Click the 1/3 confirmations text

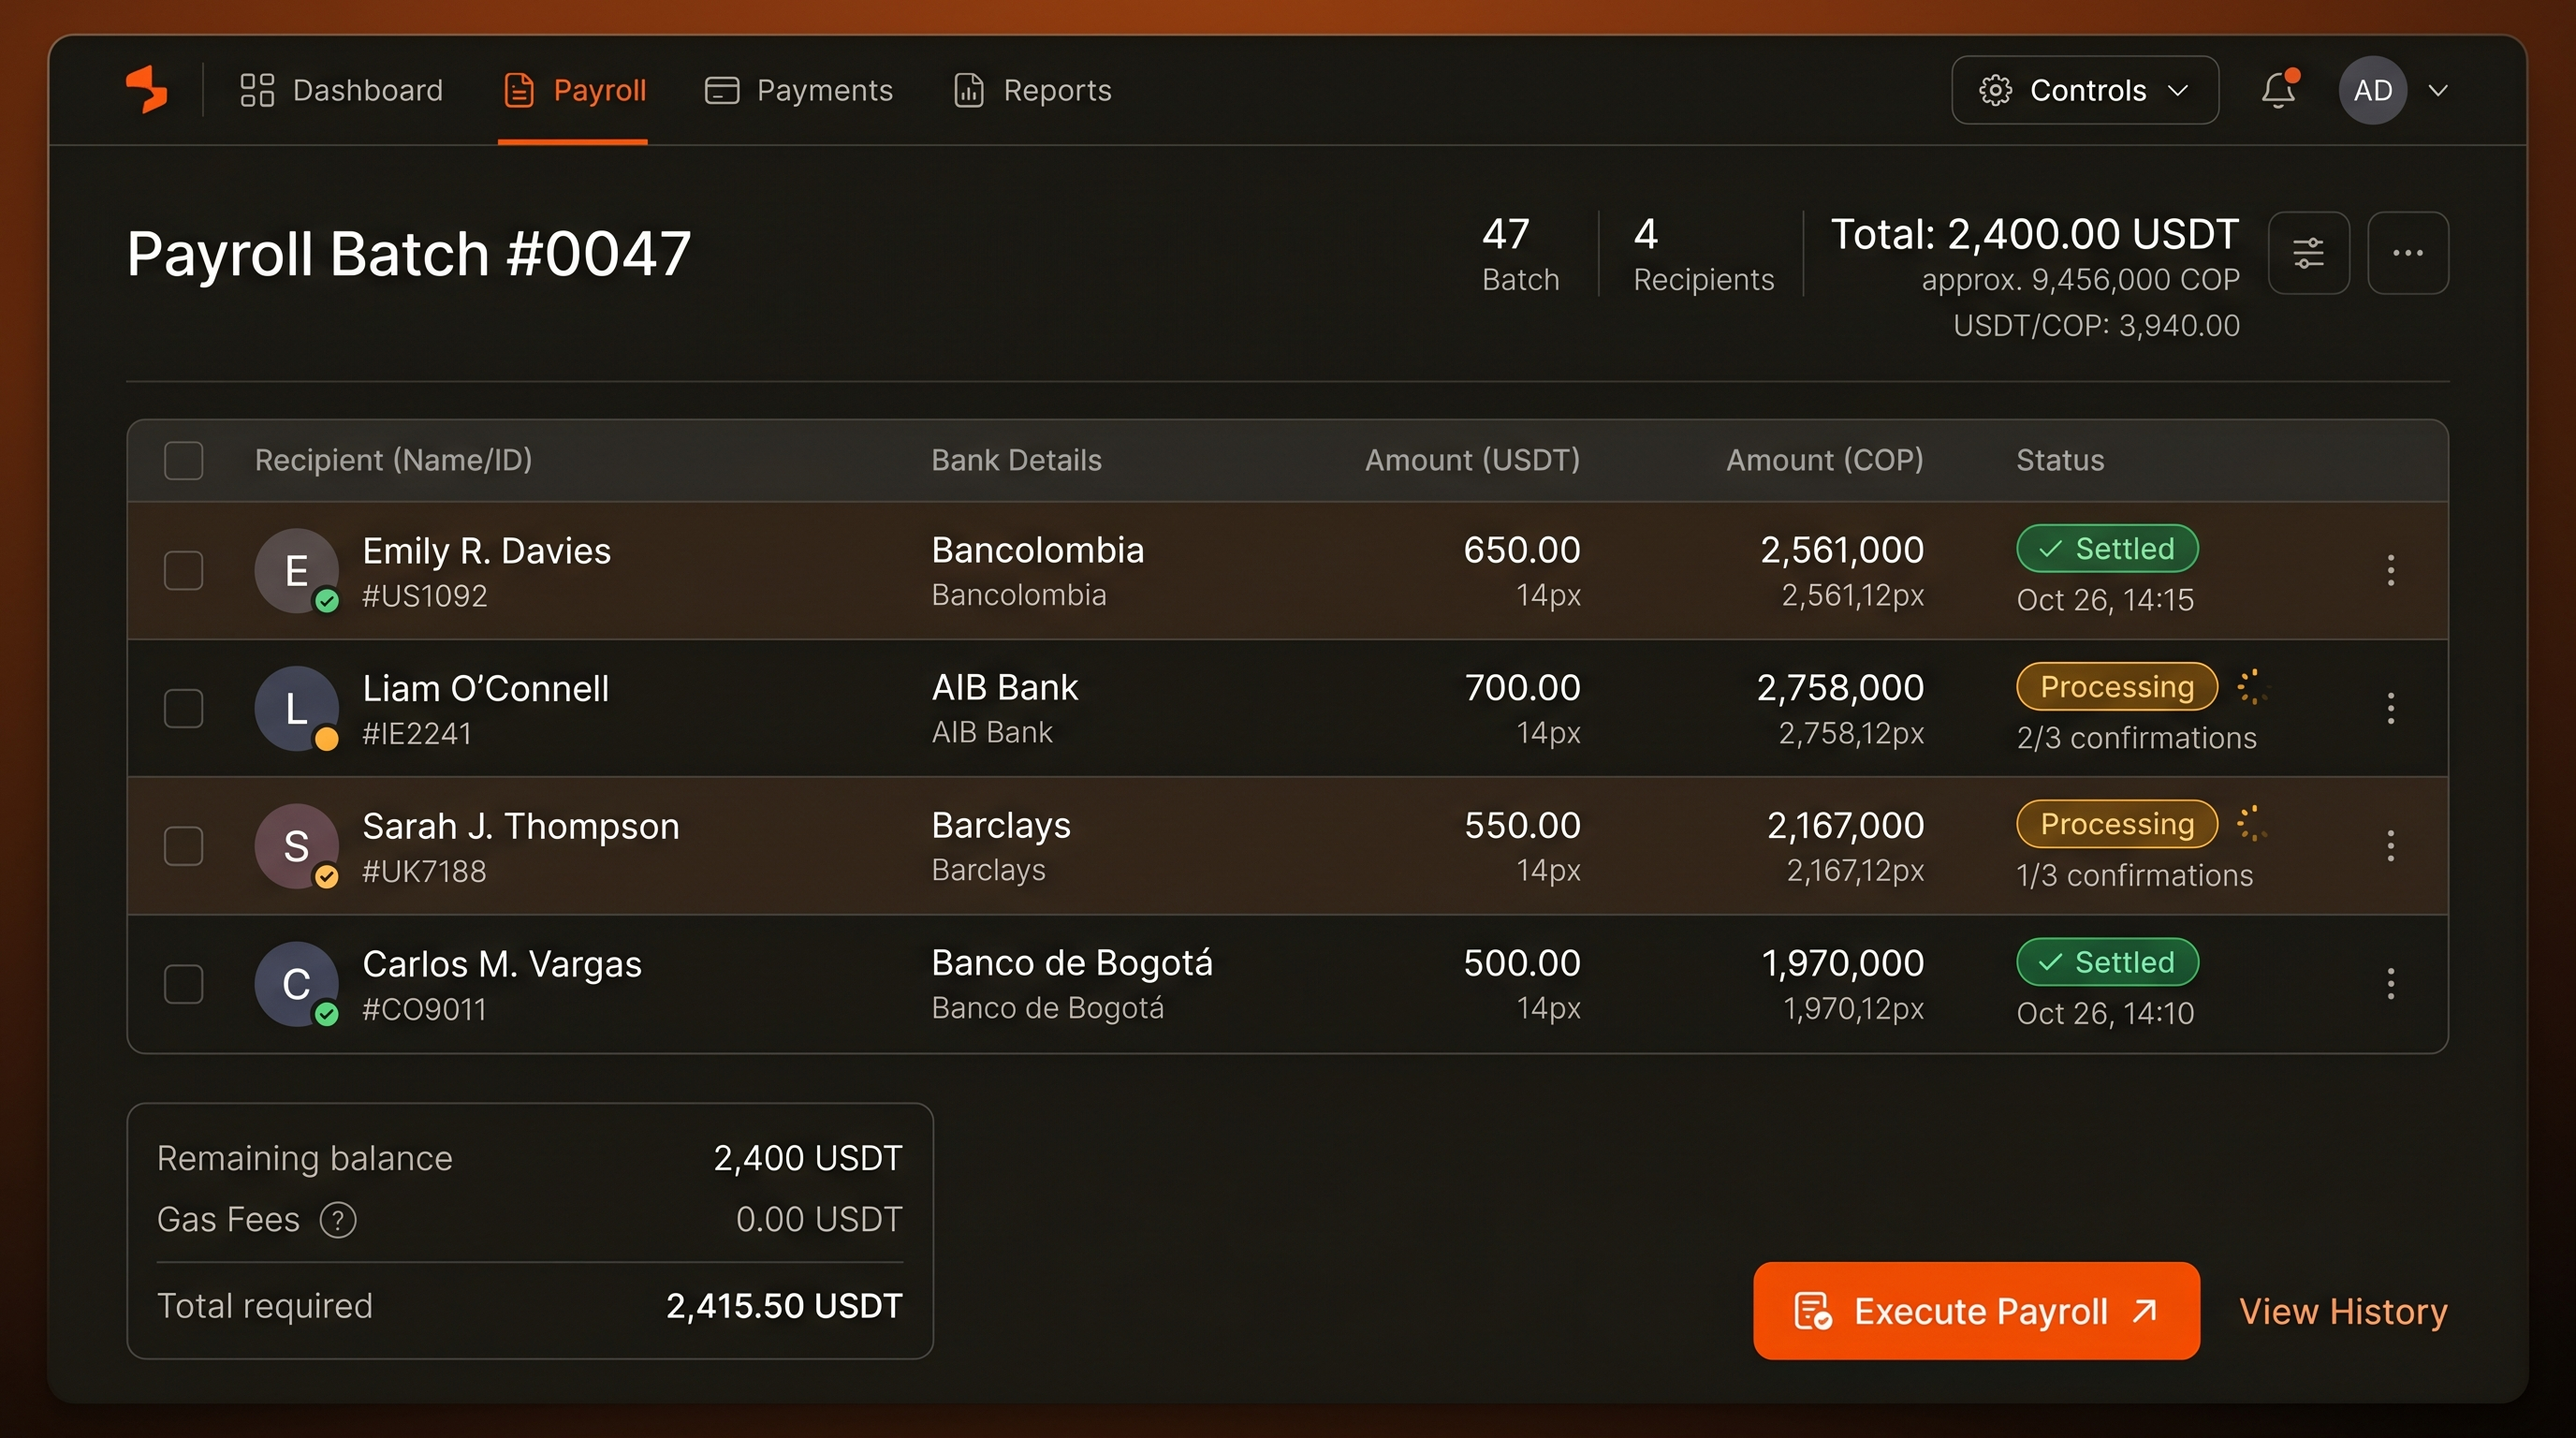pos(2134,876)
